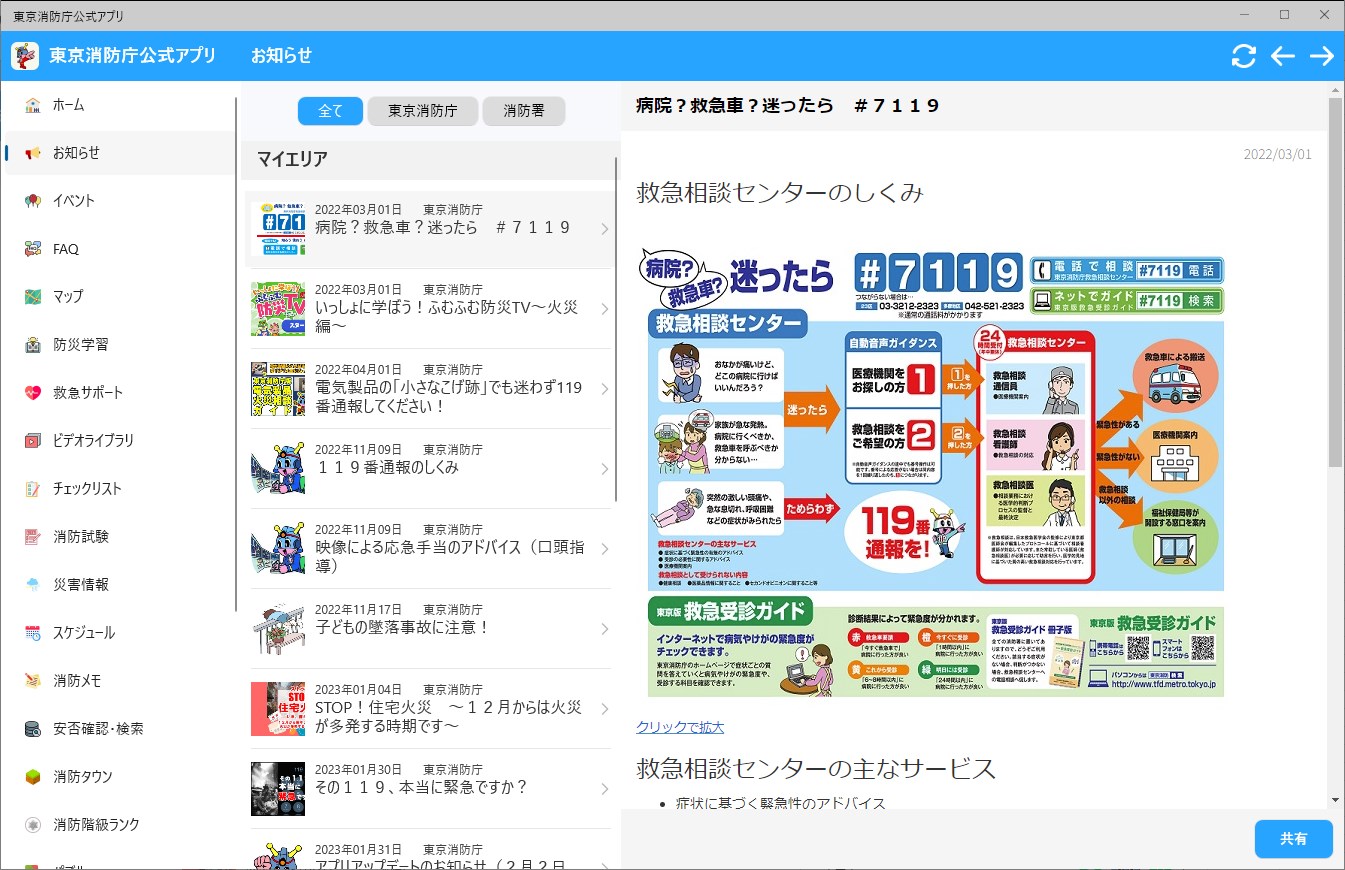This screenshot has height=870, width=1345.
Task: Select the １１９番通報のしくみ title text
Action: (387, 467)
